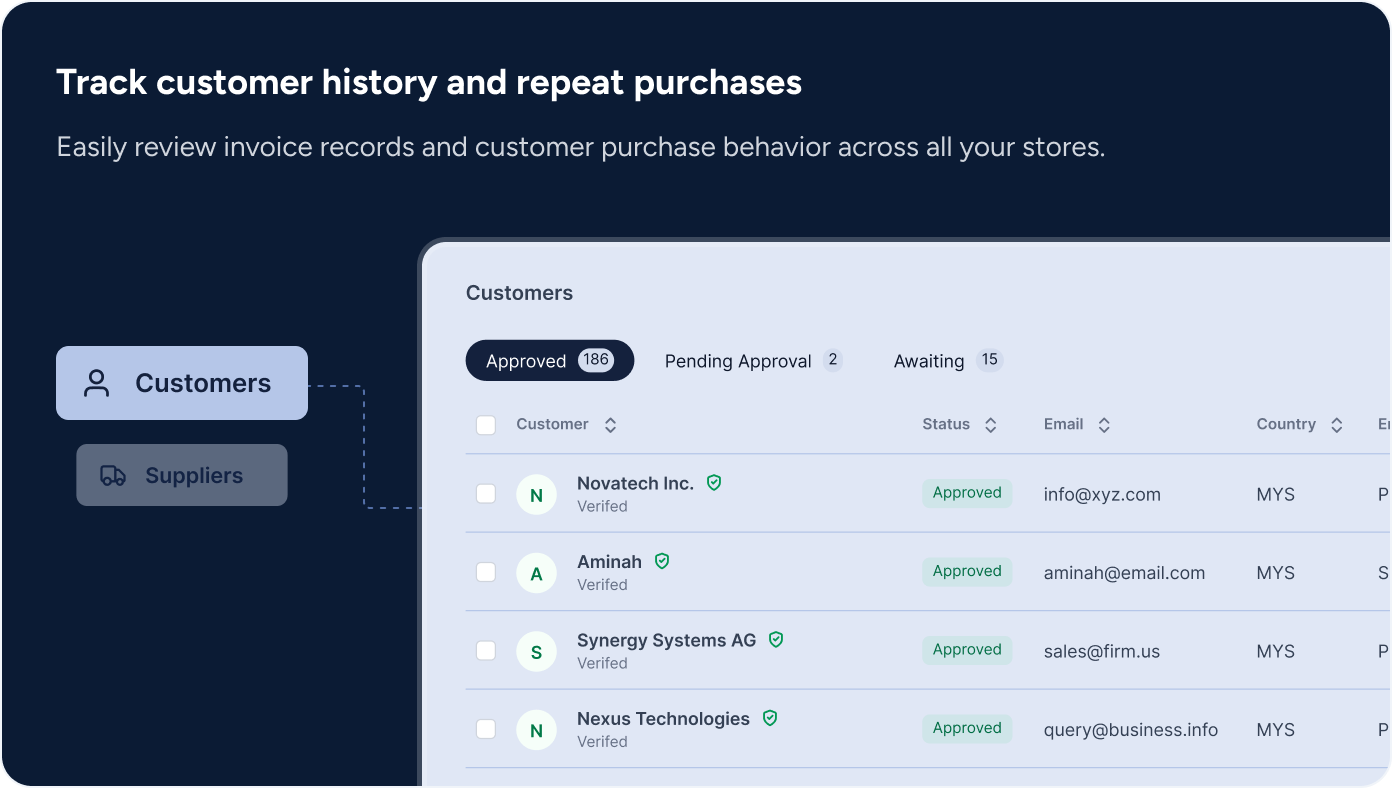The width and height of the screenshot is (1392, 788).
Task: Click the Suppliers button
Action: click(x=182, y=475)
